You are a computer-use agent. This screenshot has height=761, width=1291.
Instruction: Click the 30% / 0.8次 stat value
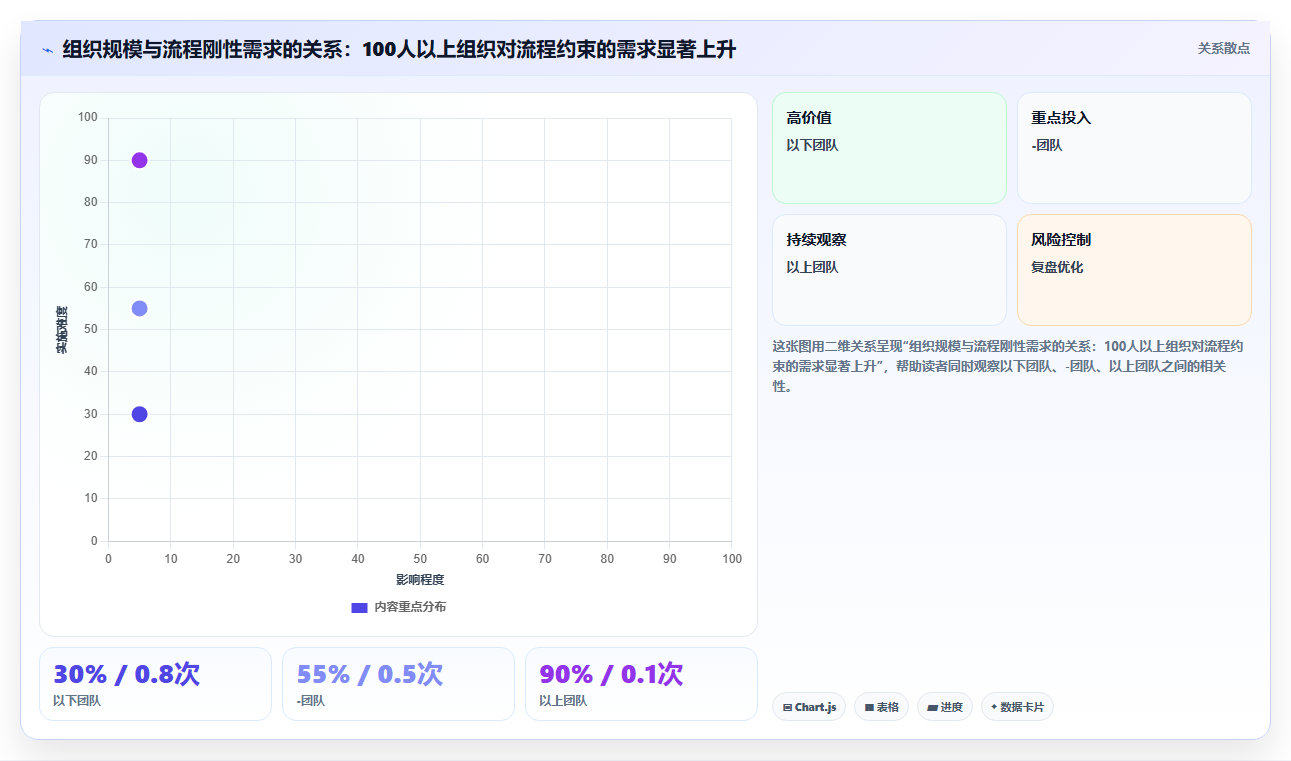[126, 674]
